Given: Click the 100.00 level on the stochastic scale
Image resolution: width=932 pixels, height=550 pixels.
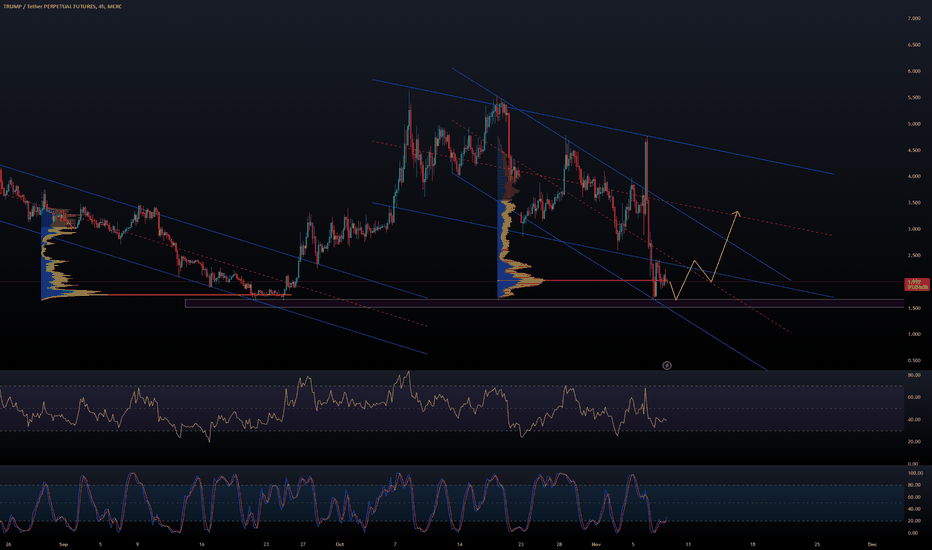Looking at the screenshot, I should (x=915, y=473).
